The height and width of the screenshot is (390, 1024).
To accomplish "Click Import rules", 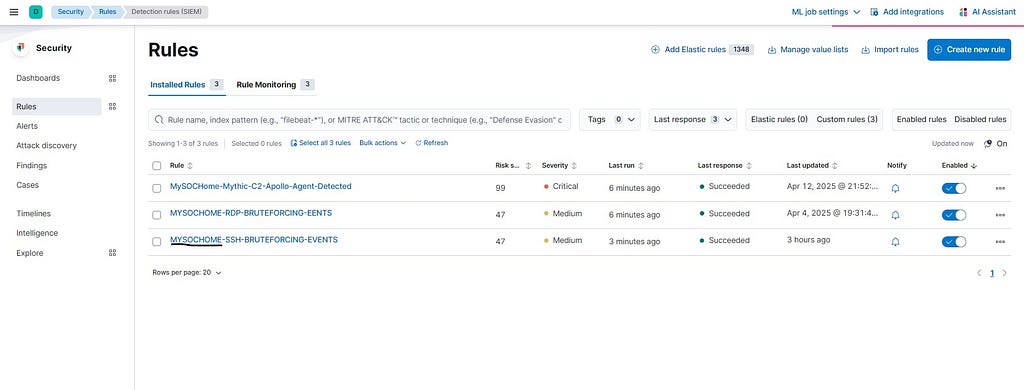I will click(x=889, y=50).
